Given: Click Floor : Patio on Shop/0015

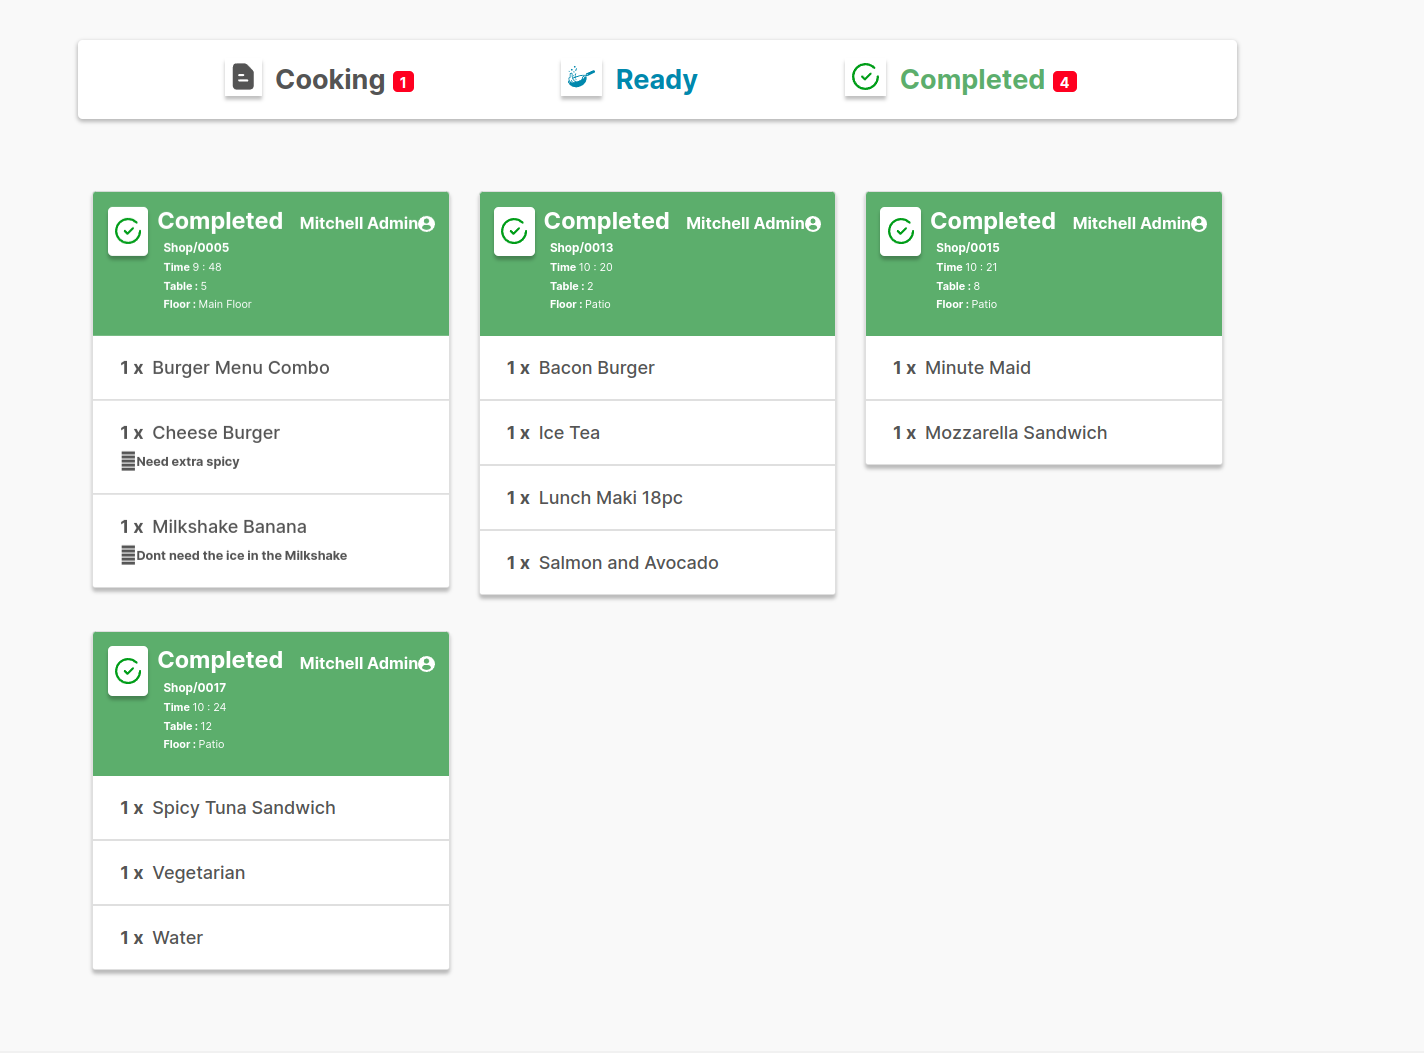Looking at the screenshot, I should (967, 304).
